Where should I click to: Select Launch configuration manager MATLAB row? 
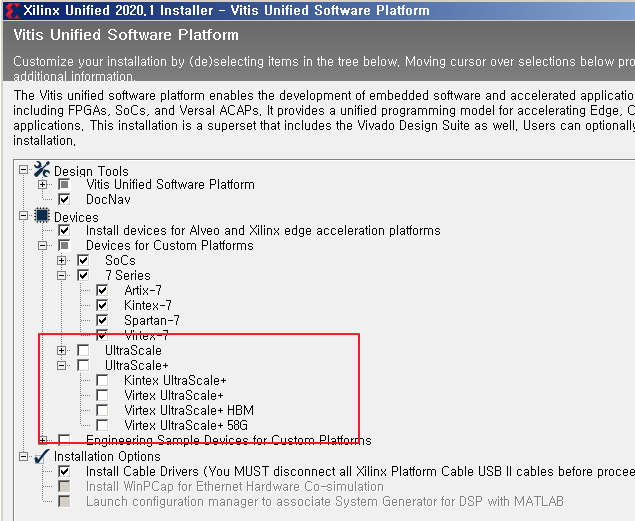tap(325, 502)
